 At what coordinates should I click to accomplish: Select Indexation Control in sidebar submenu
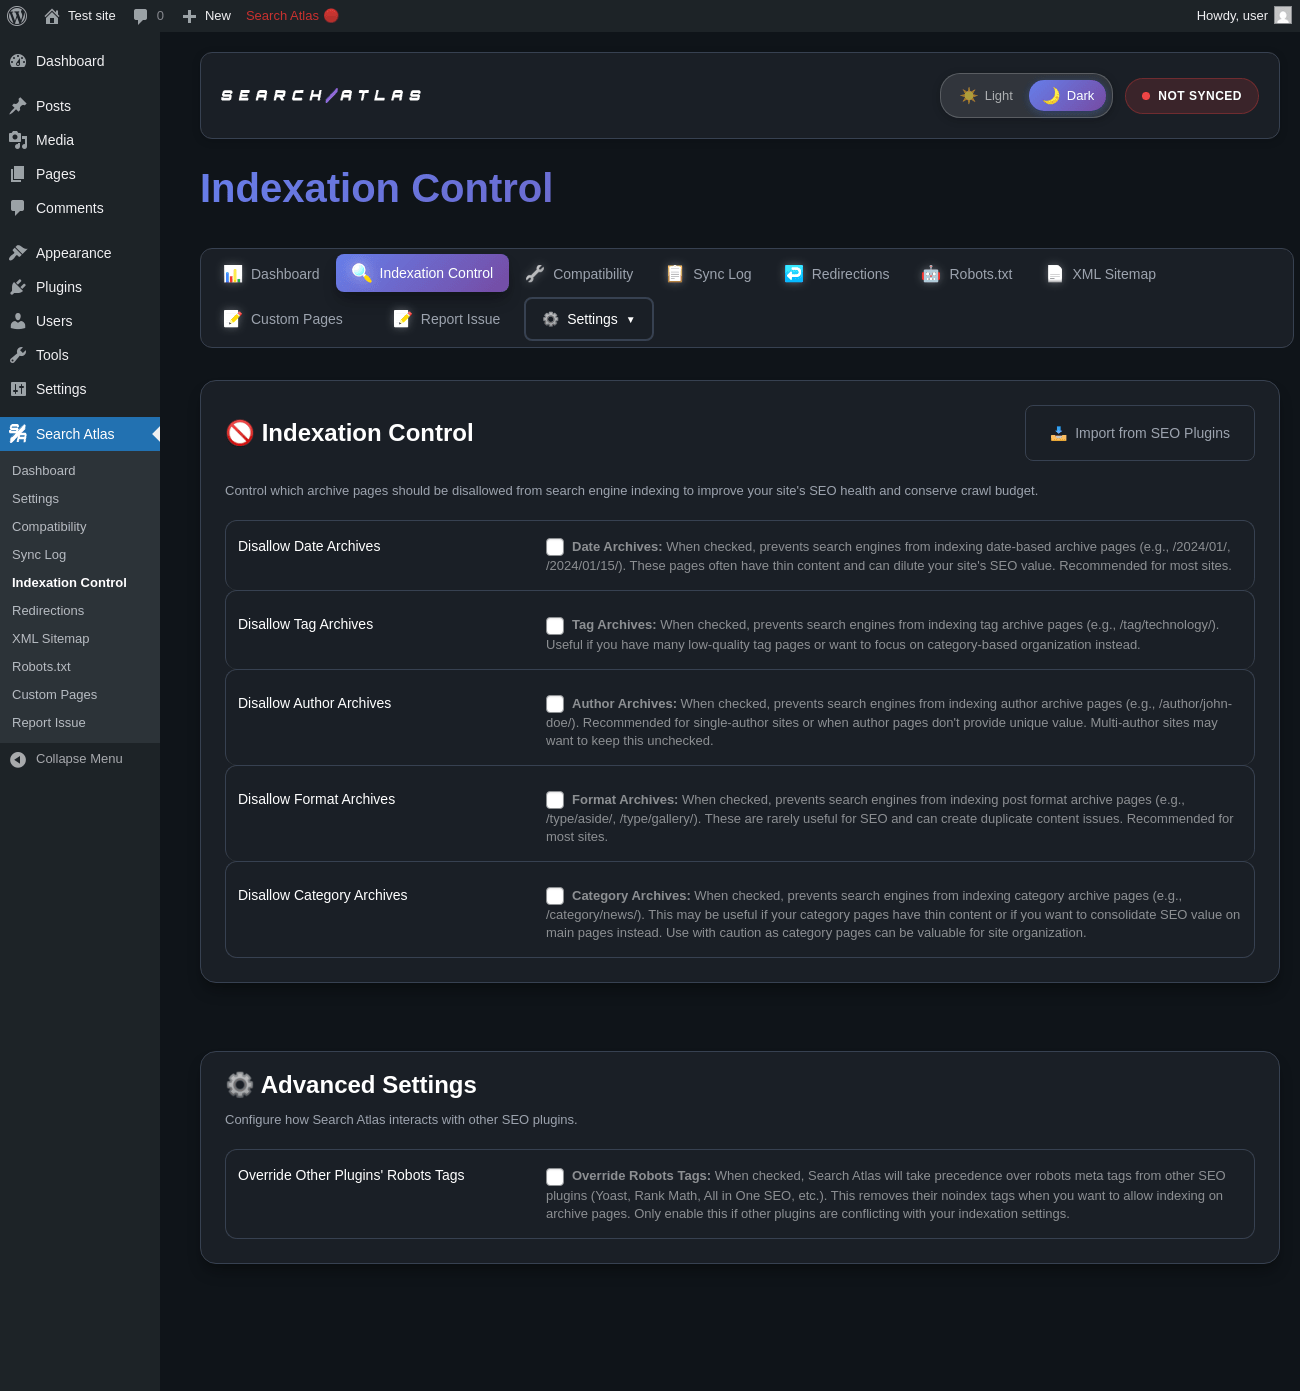pyautogui.click(x=69, y=583)
